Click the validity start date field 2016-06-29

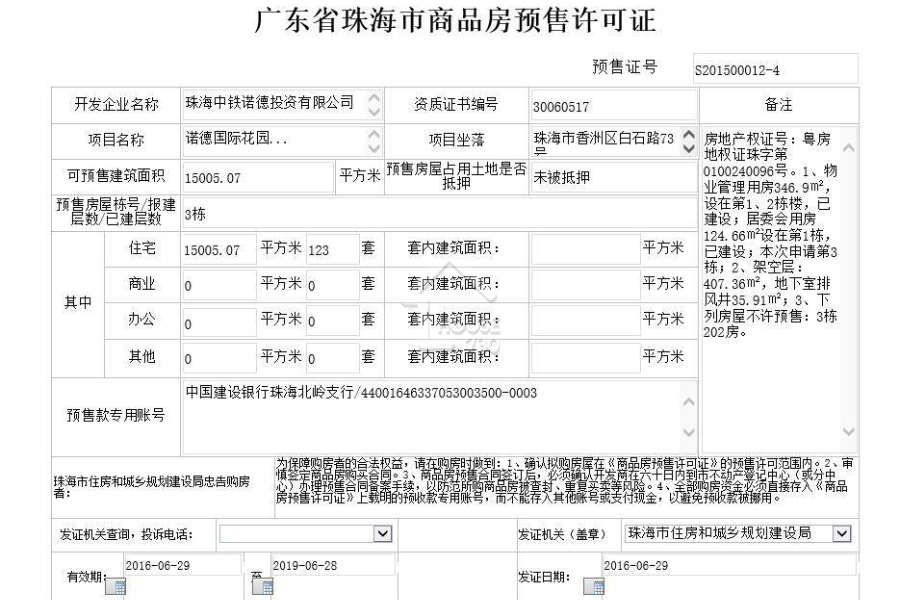[182, 566]
